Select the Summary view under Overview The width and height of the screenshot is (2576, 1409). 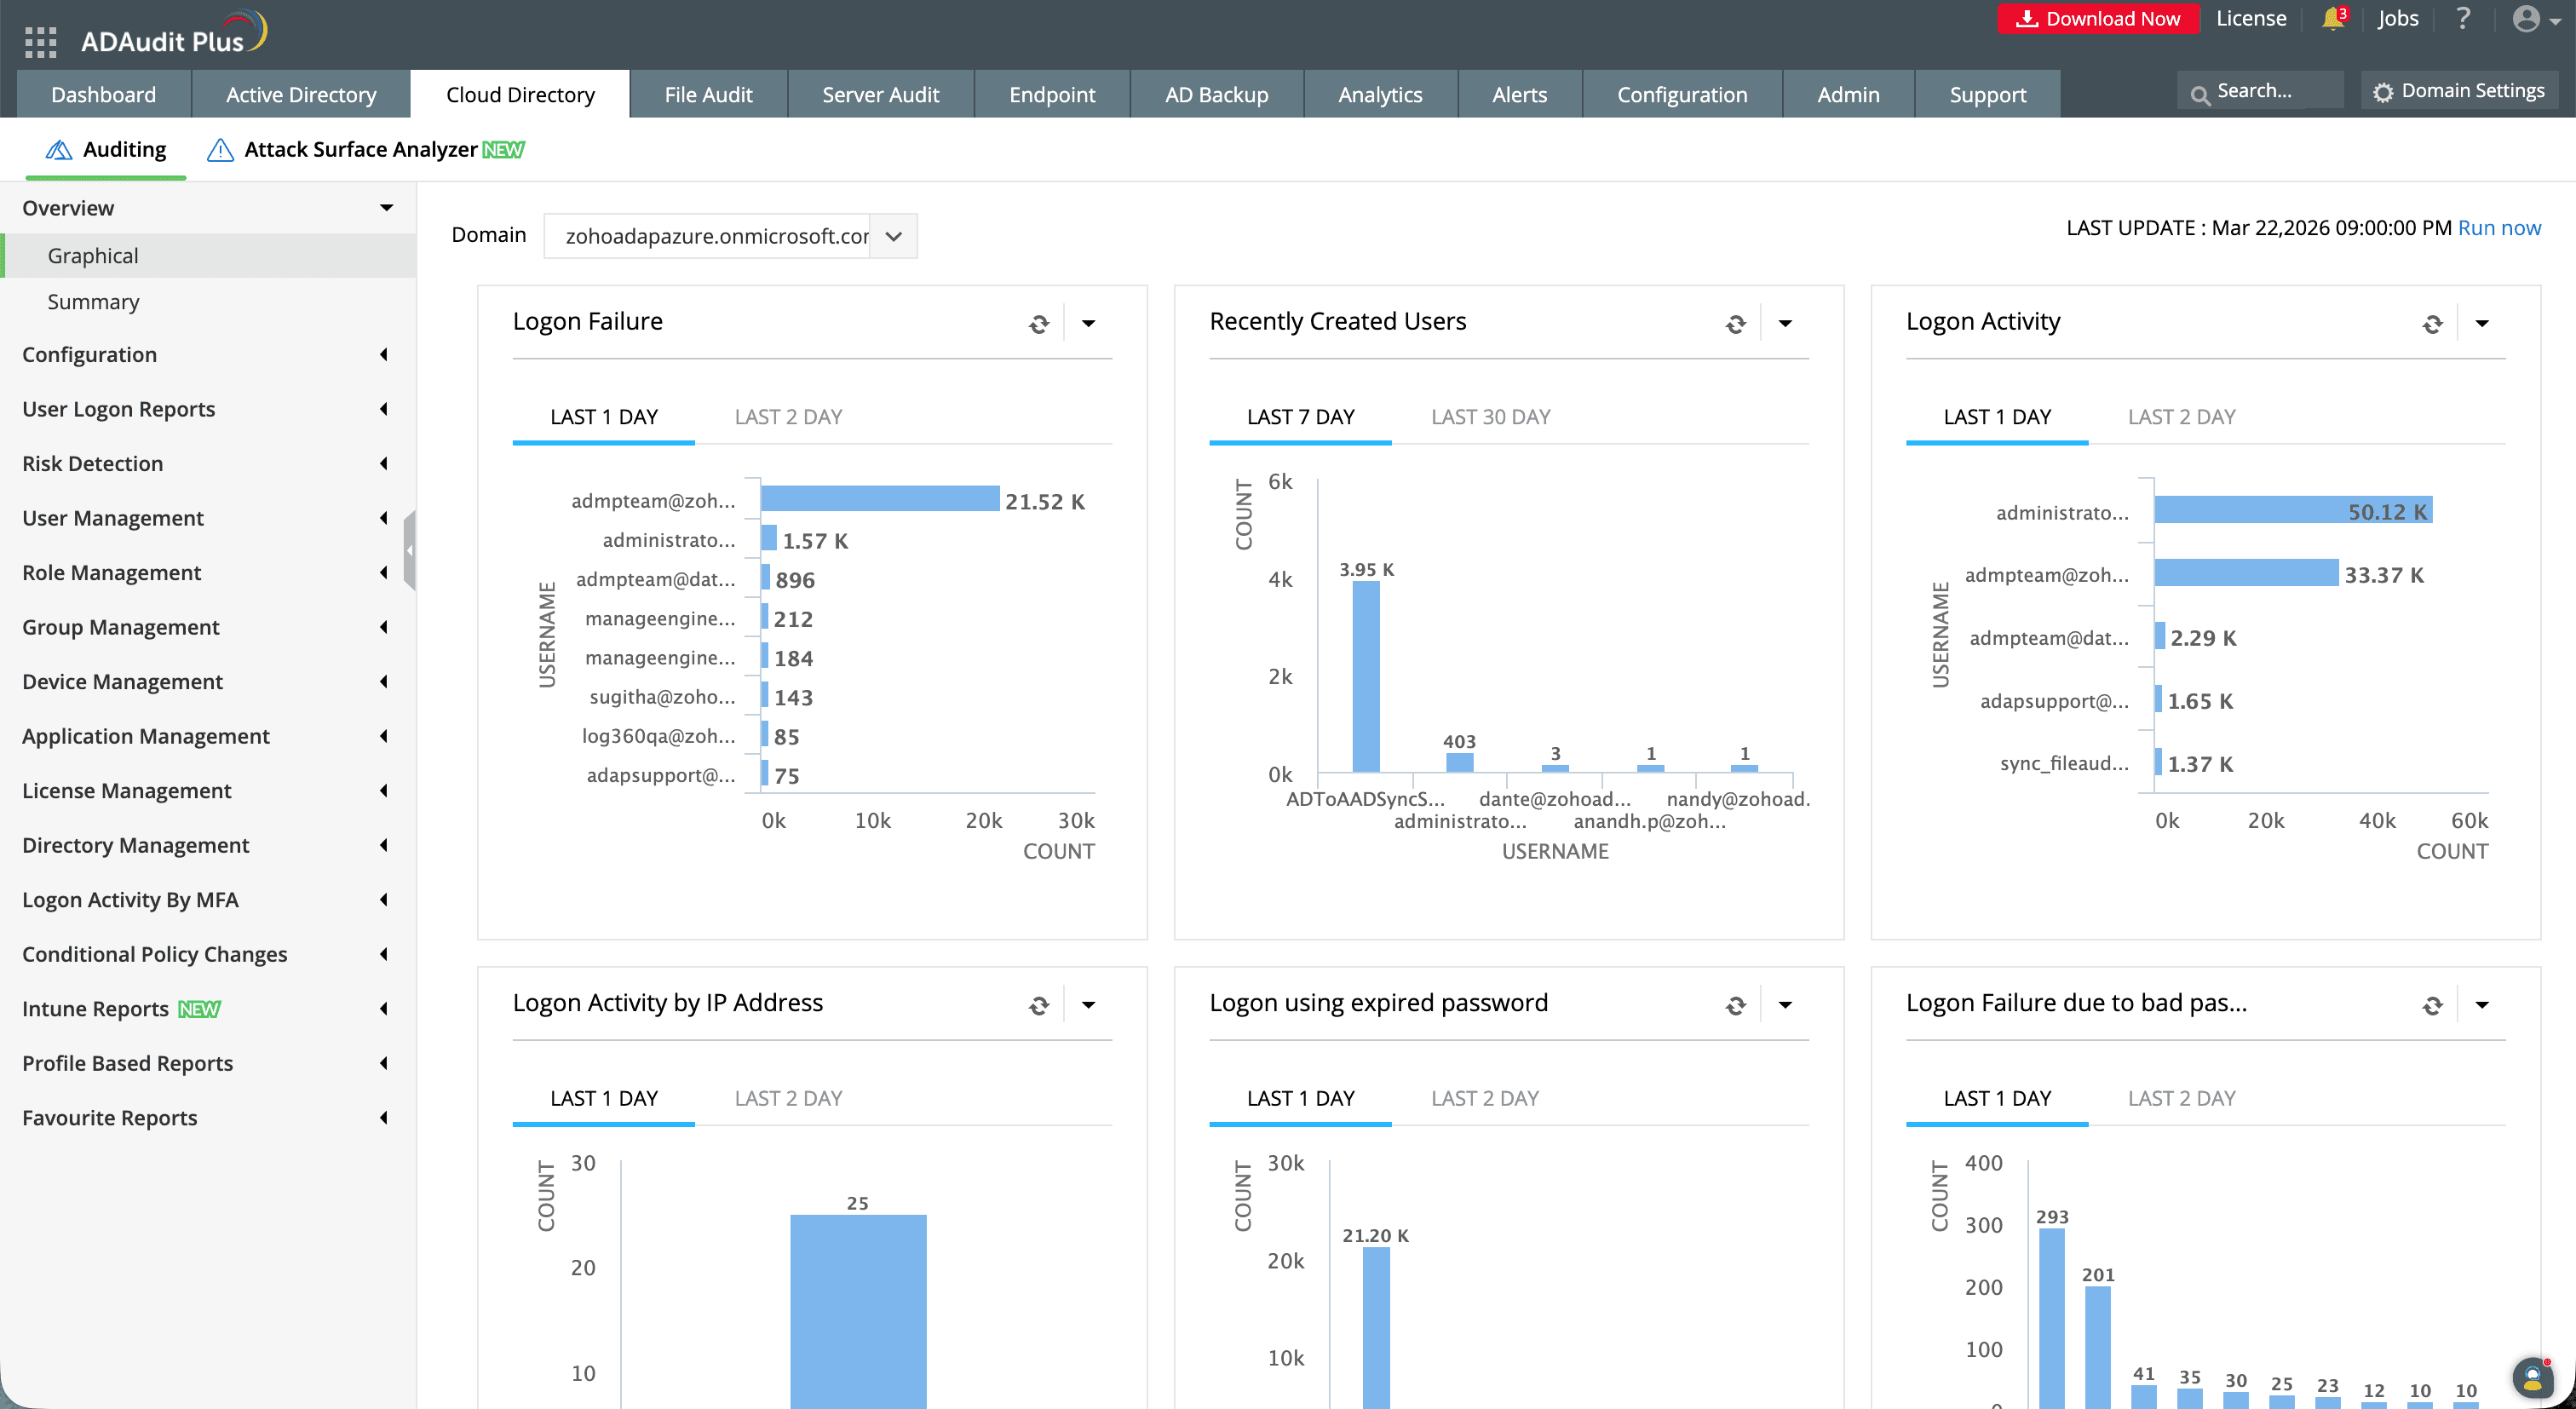93,301
